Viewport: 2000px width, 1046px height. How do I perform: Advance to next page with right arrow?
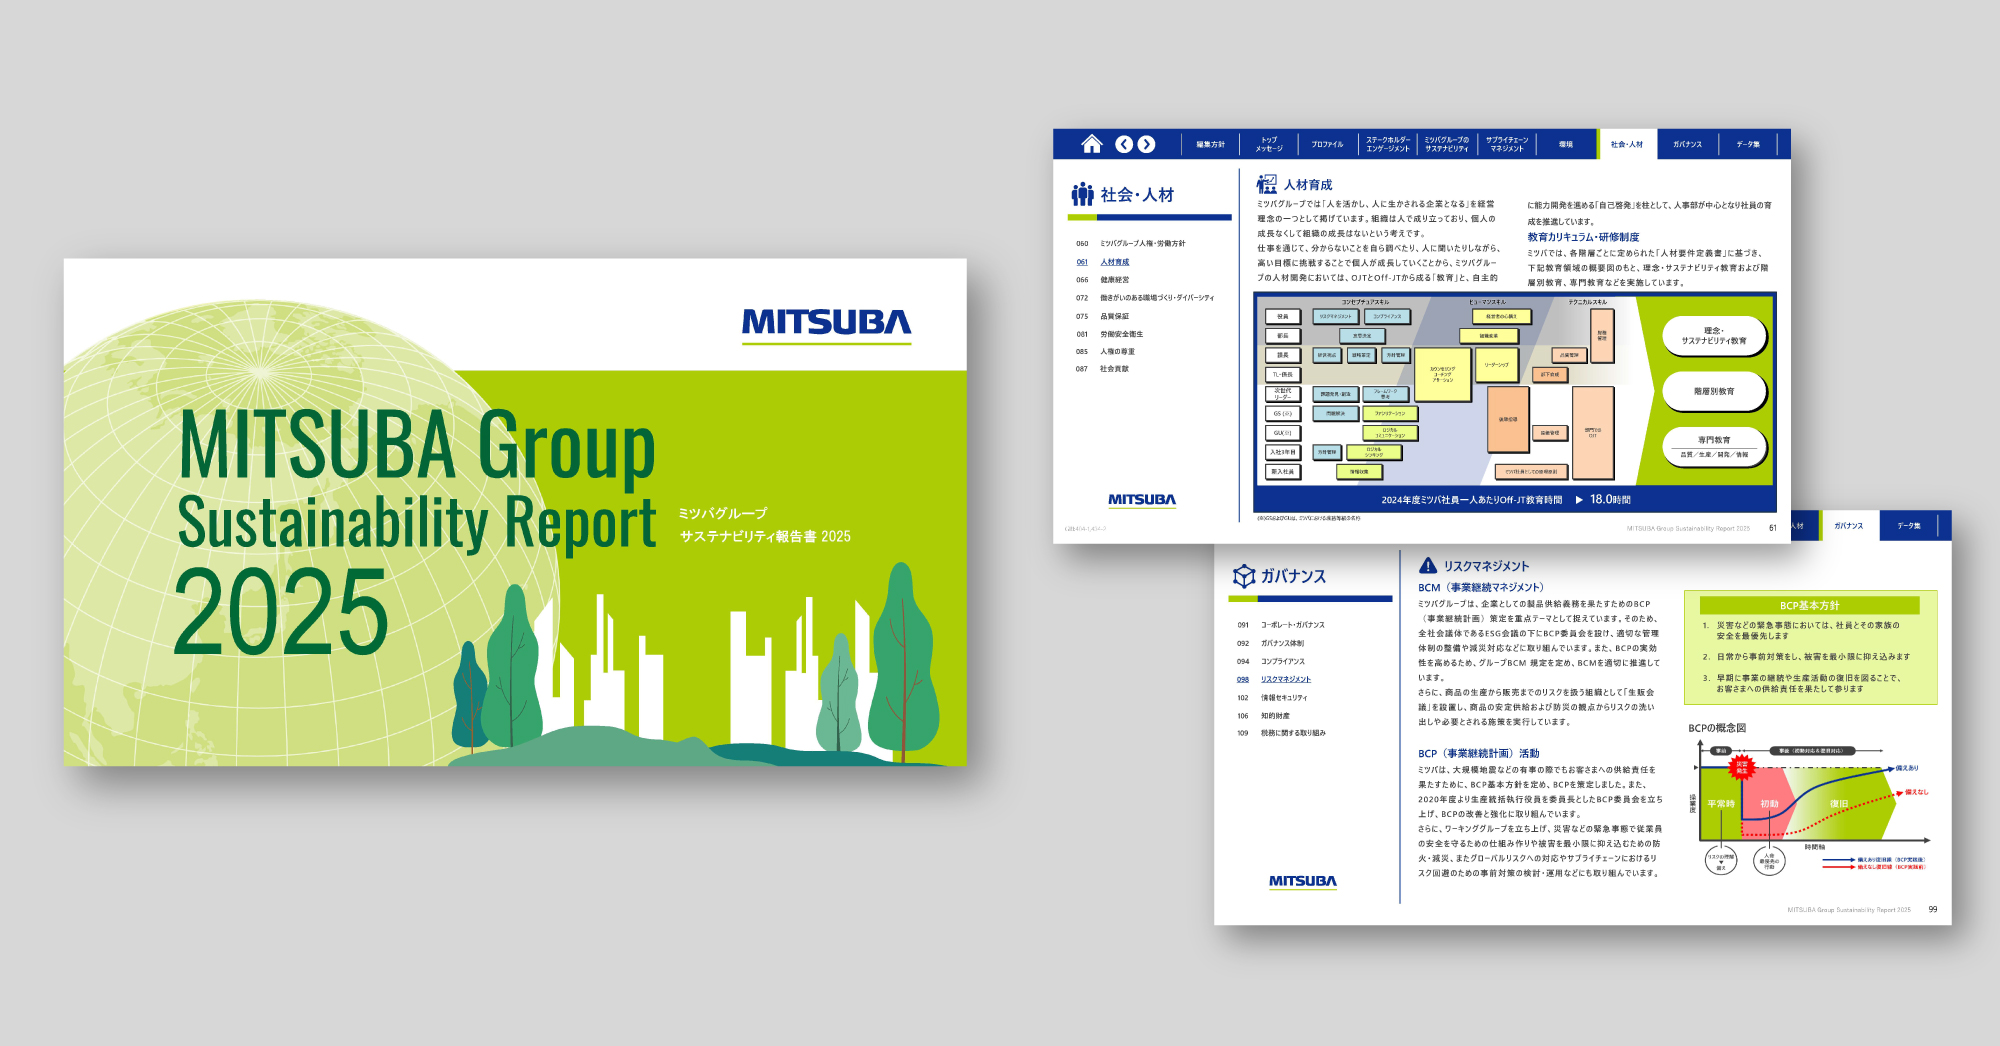pyautogui.click(x=1147, y=144)
